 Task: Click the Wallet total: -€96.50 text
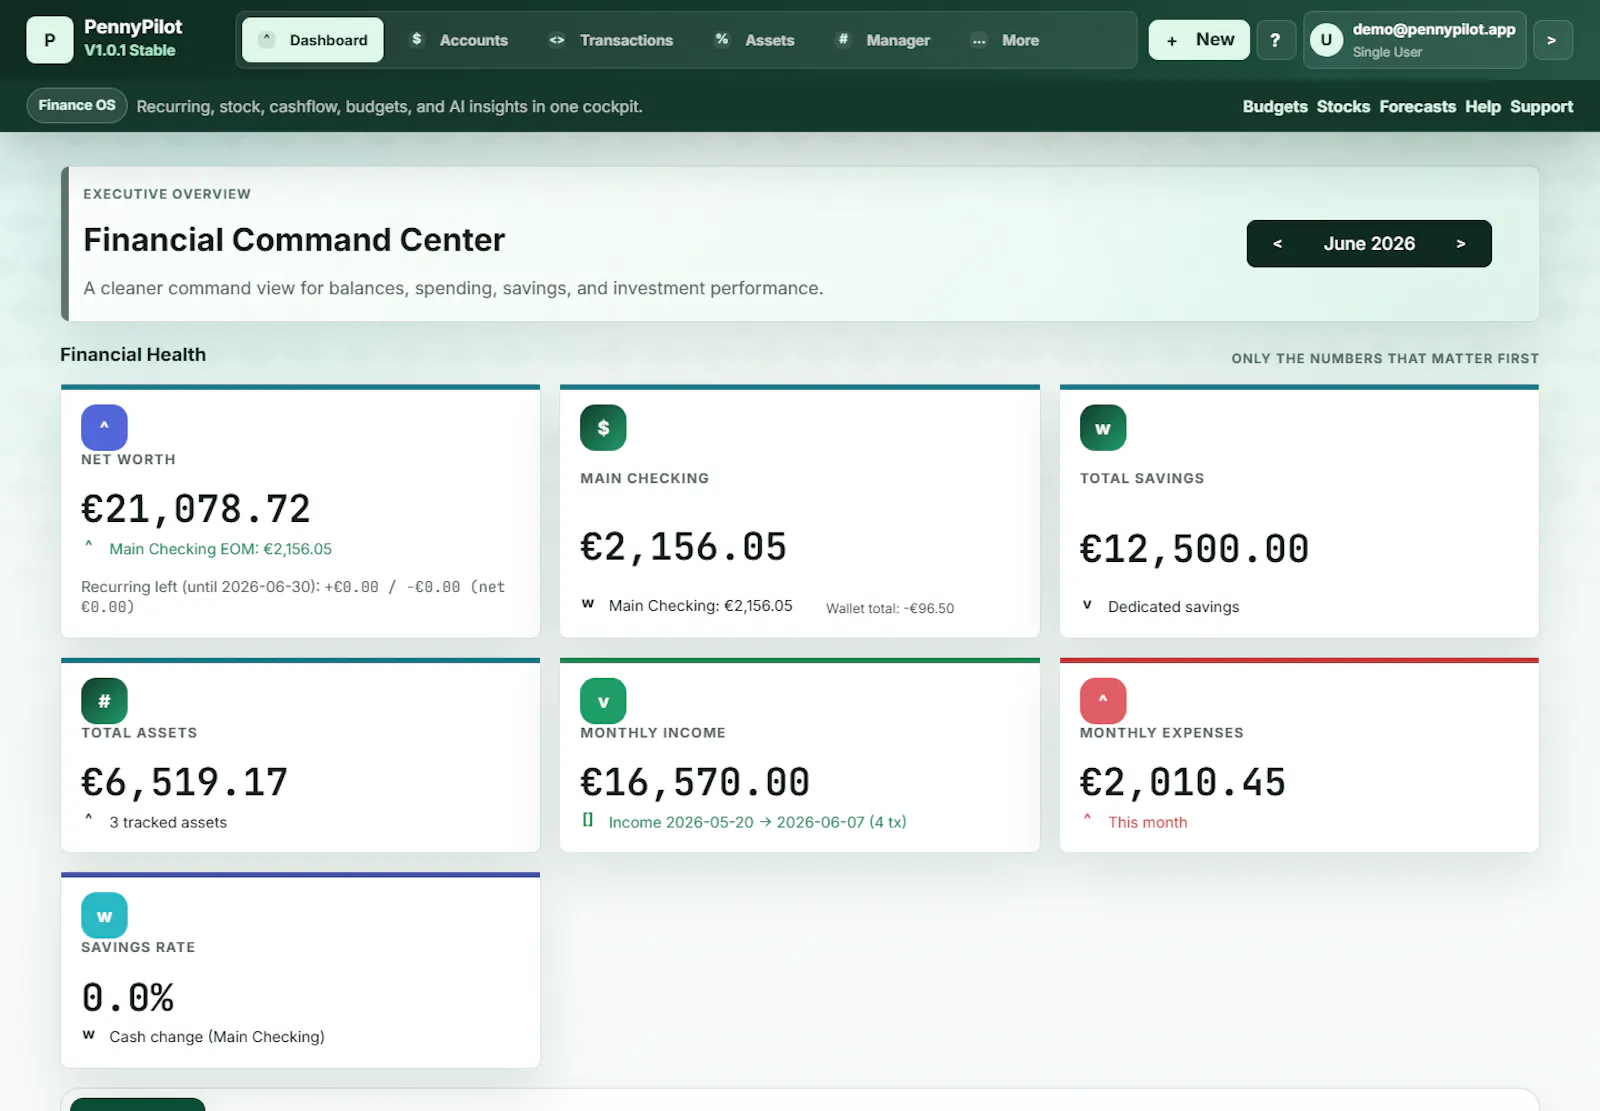point(890,608)
